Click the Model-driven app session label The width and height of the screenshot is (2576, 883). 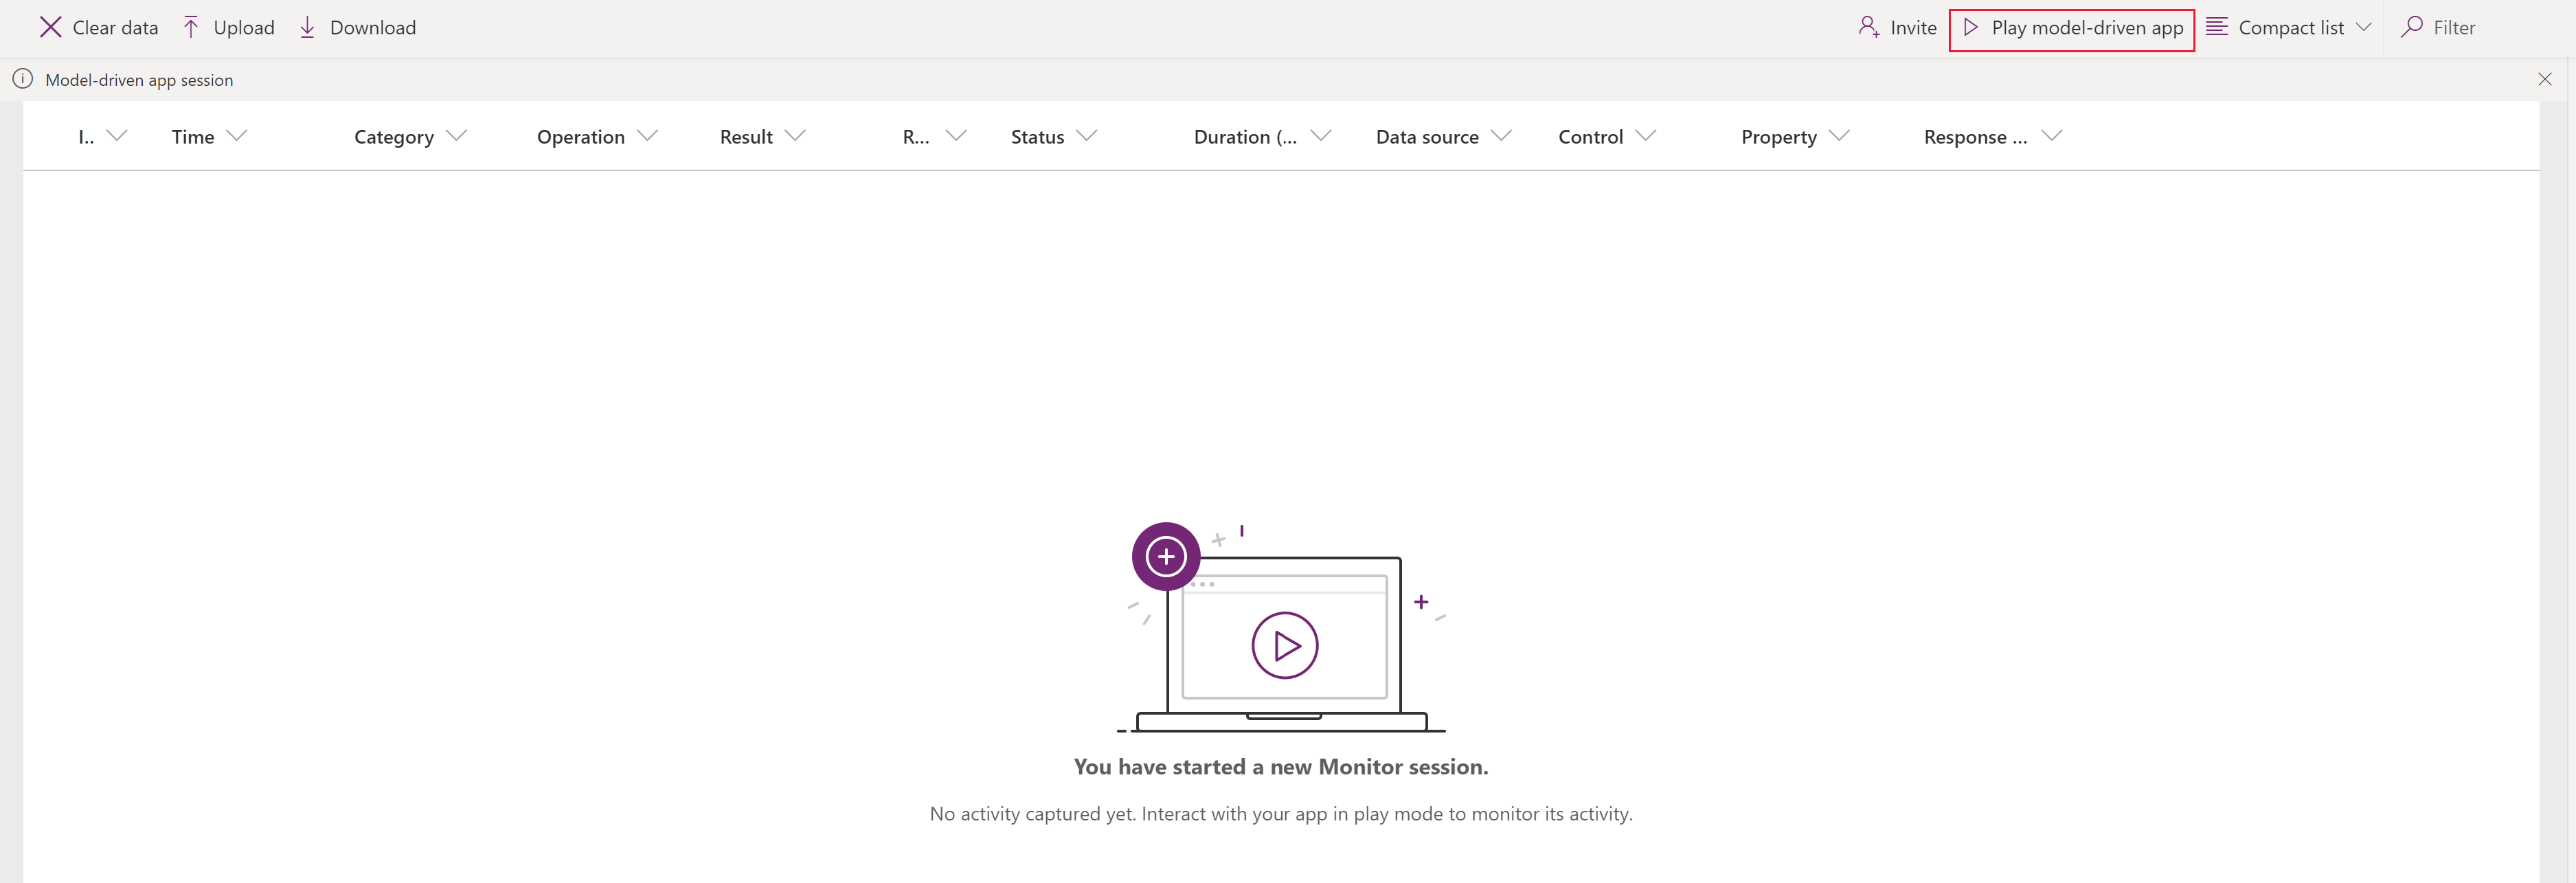(x=138, y=79)
